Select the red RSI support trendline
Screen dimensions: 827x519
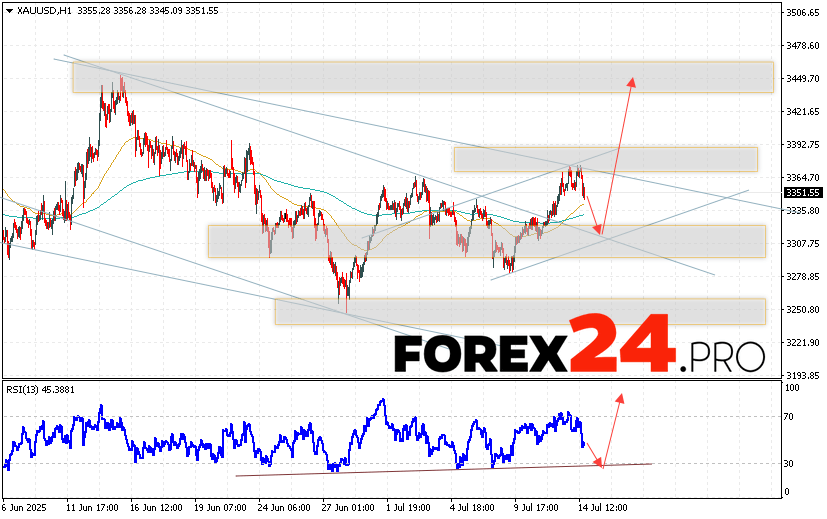(x=400, y=470)
